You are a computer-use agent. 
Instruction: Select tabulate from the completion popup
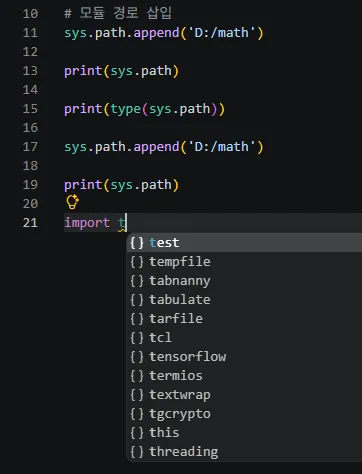(x=245, y=300)
